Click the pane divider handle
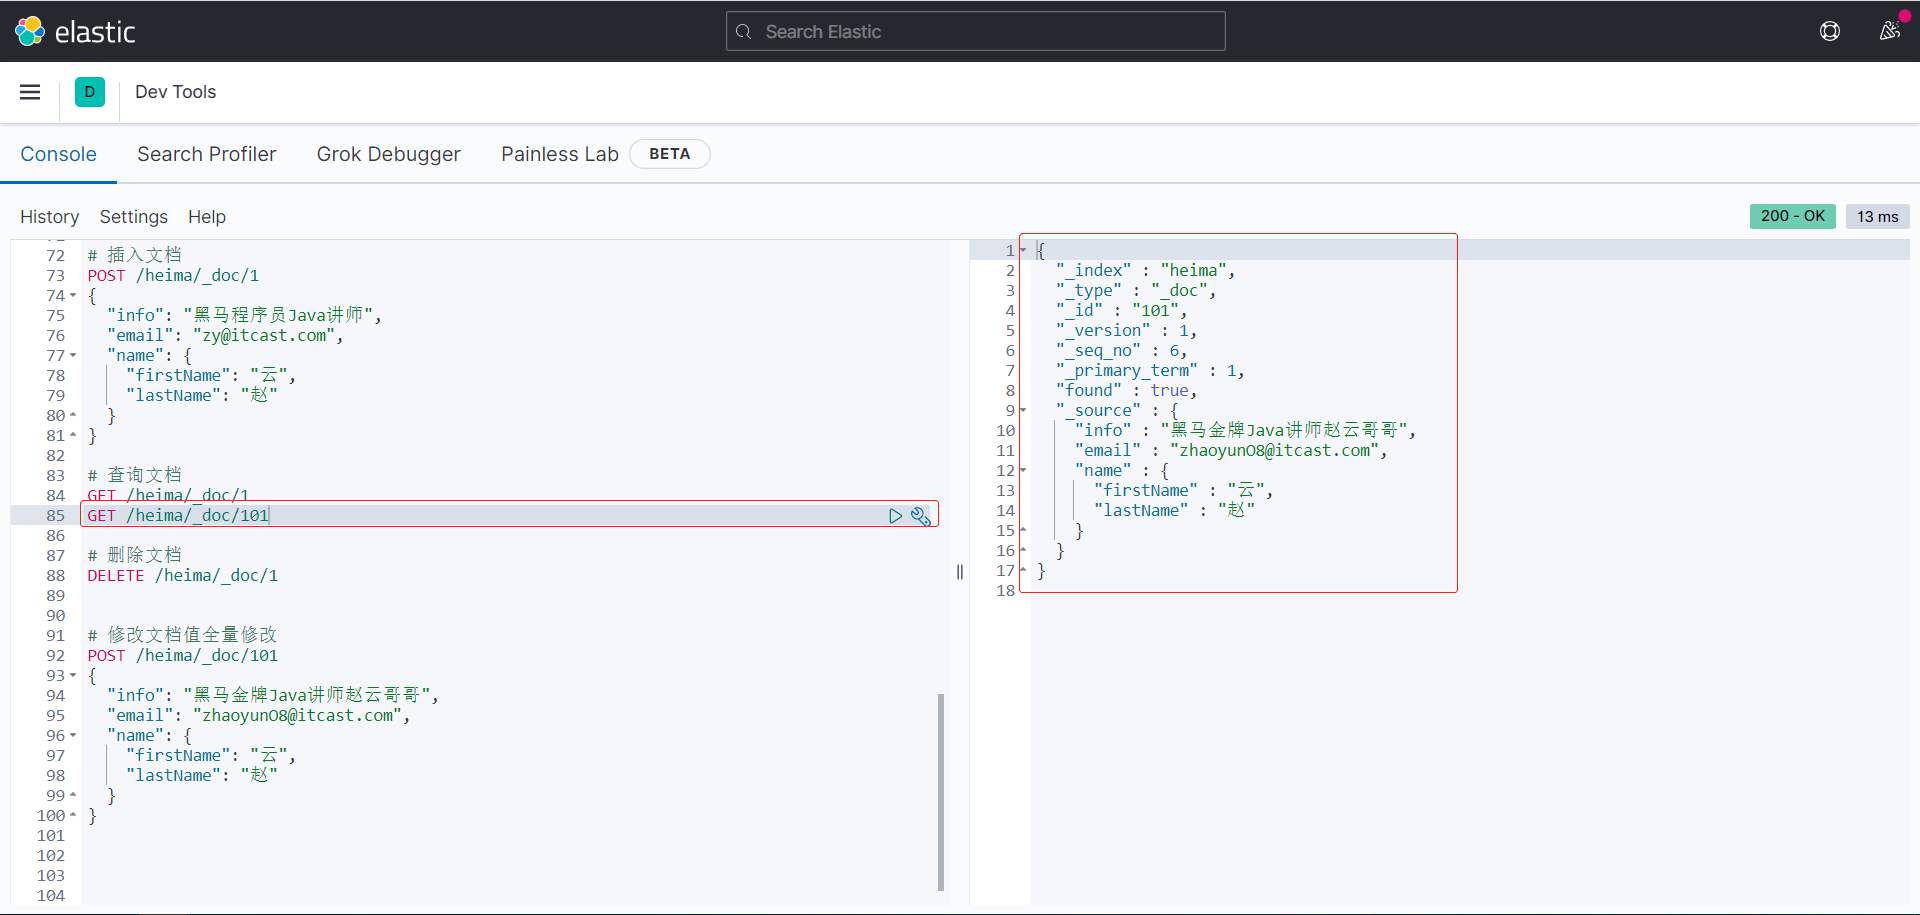This screenshot has width=1920, height=915. pyautogui.click(x=960, y=572)
